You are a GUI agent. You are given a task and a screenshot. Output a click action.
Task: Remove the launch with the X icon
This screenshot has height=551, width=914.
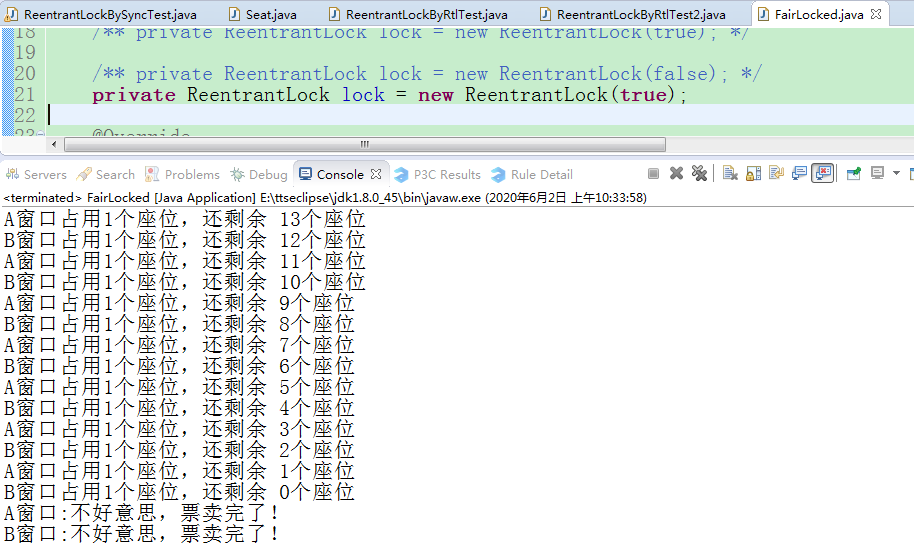[676, 174]
